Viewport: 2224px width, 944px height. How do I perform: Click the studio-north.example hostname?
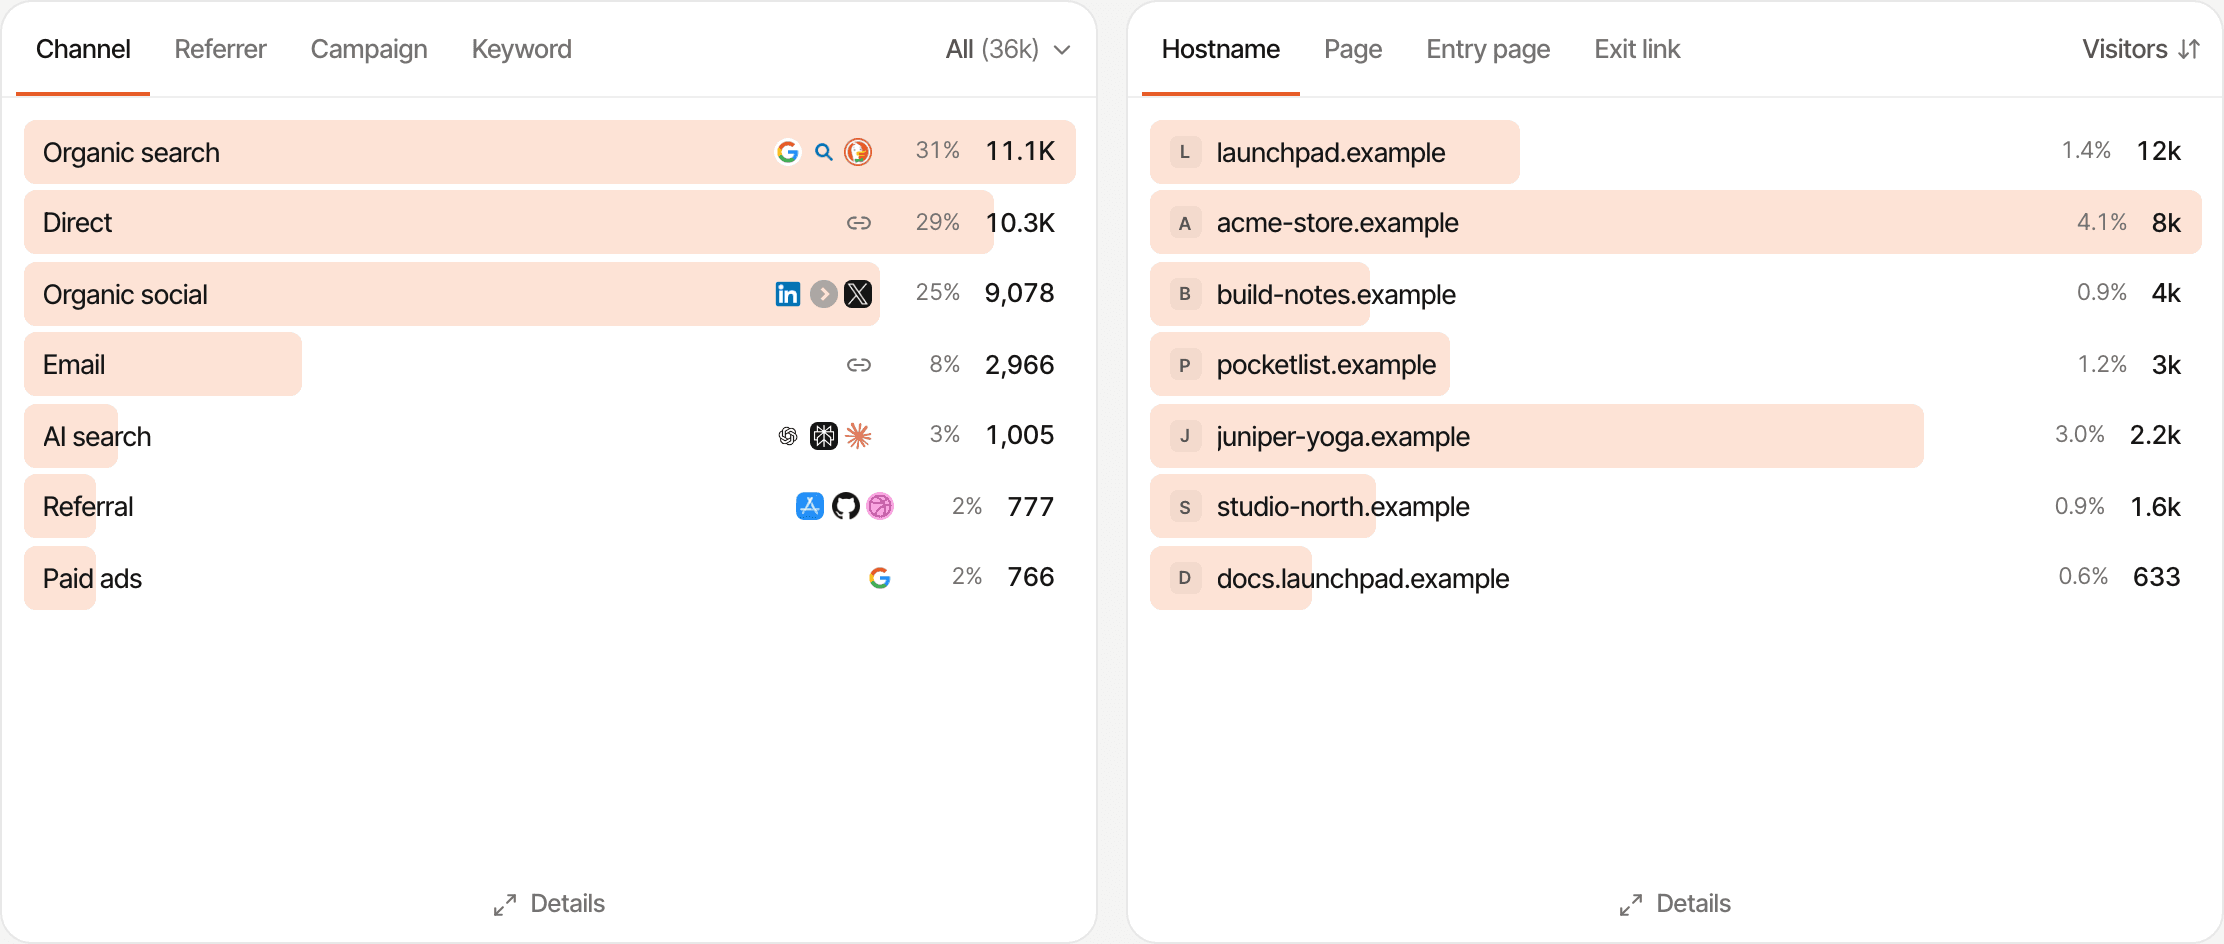click(1343, 507)
